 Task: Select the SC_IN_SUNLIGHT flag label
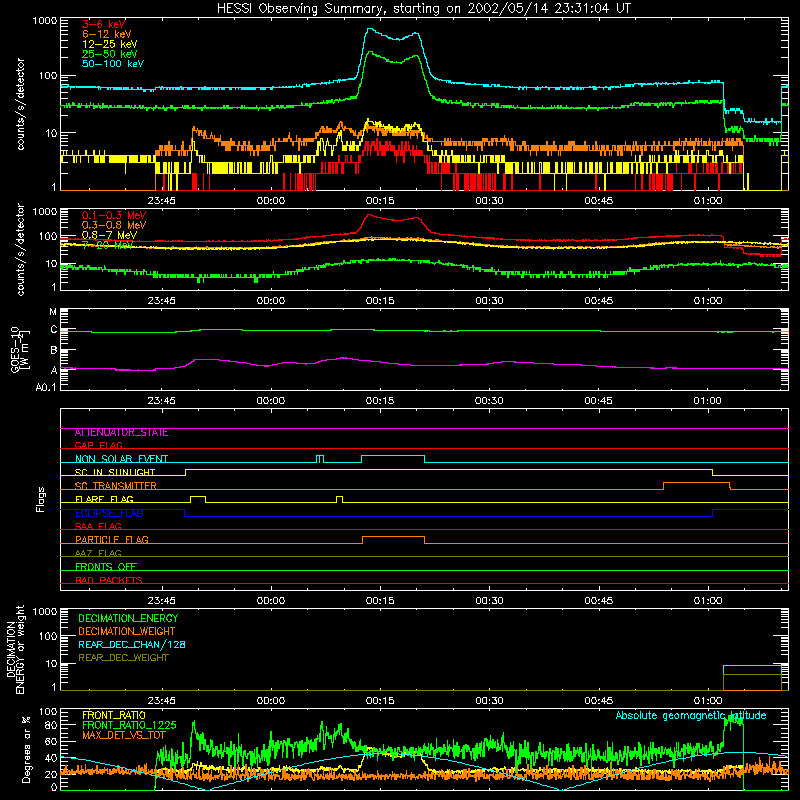pyautogui.click(x=115, y=472)
